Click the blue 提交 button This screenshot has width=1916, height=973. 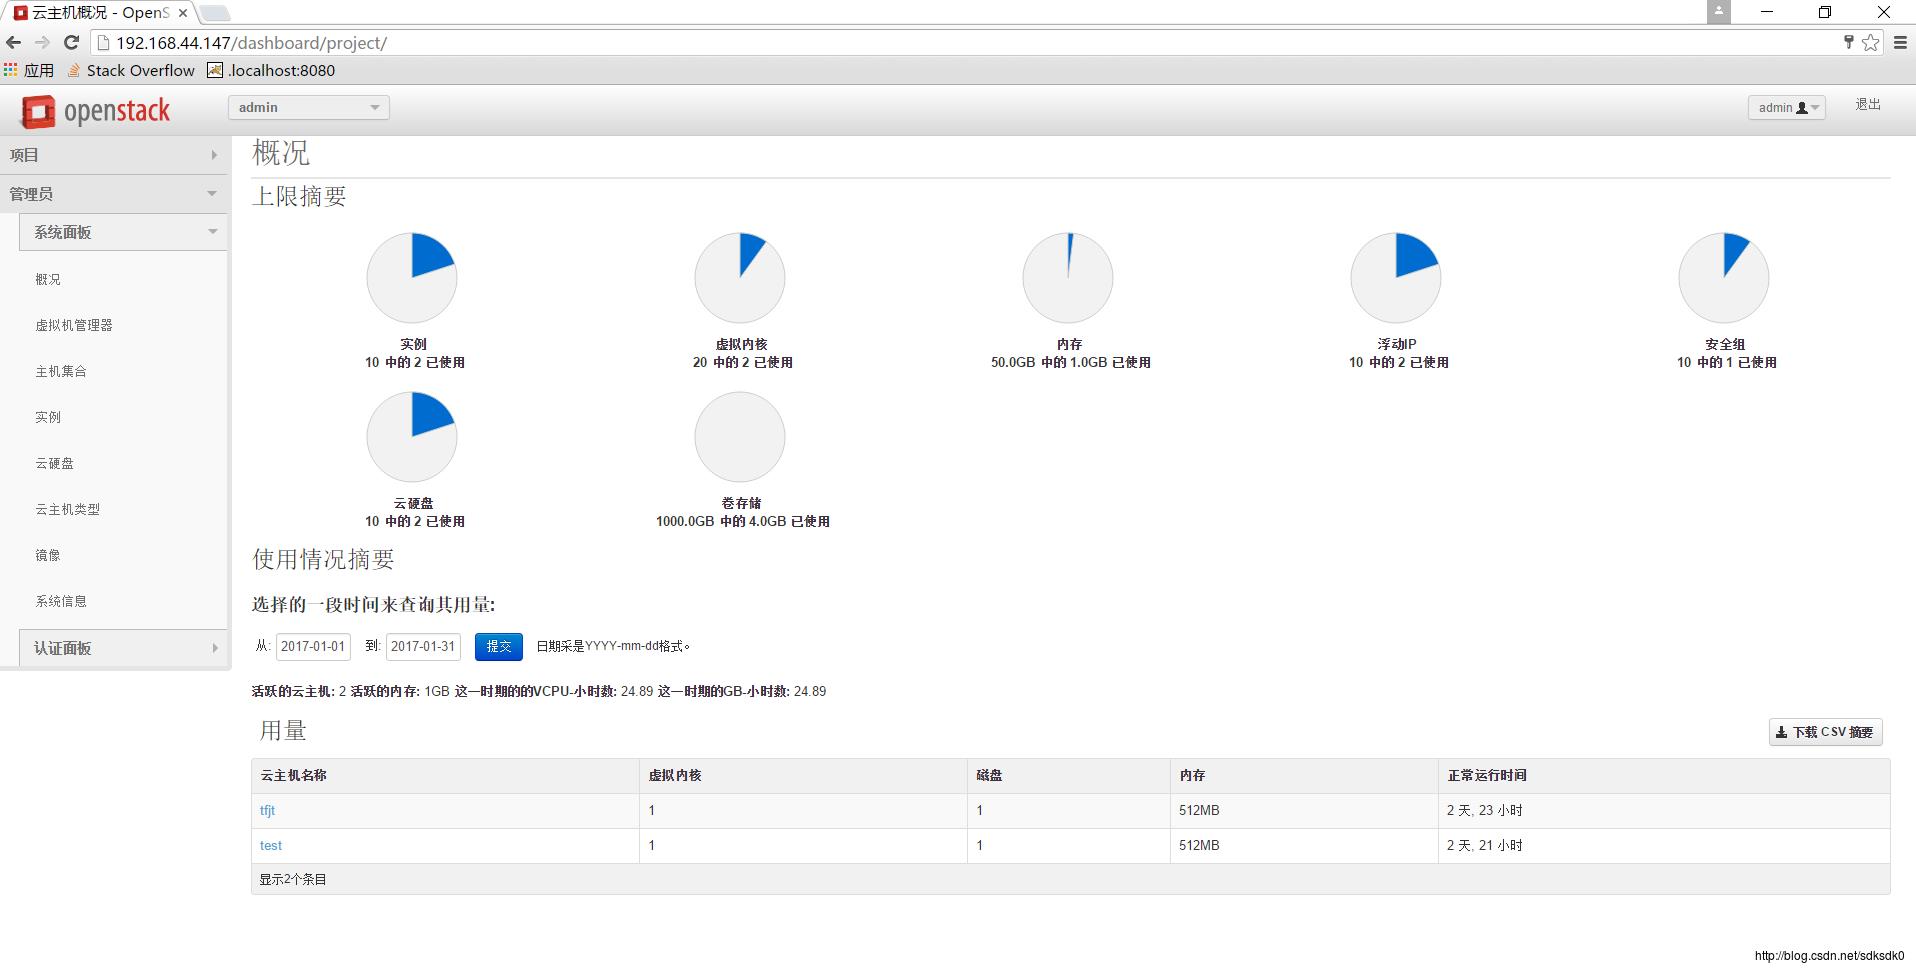click(499, 646)
